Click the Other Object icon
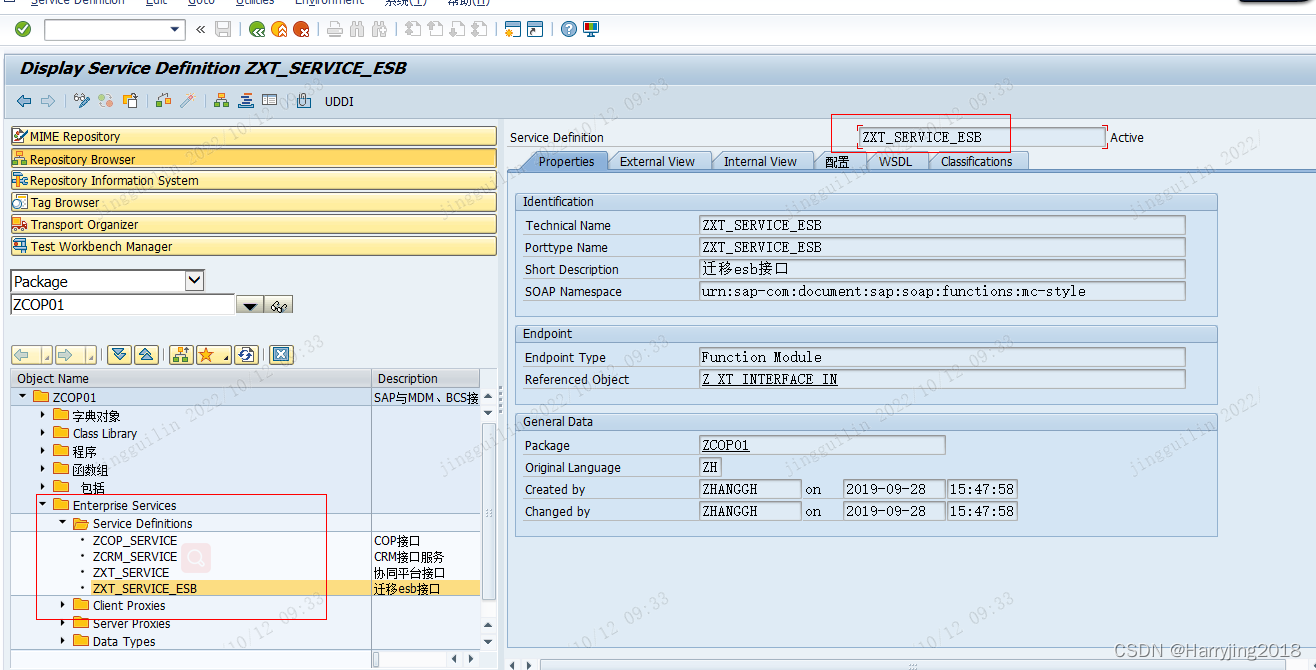Screen dimensions: 1316x670 [130, 101]
